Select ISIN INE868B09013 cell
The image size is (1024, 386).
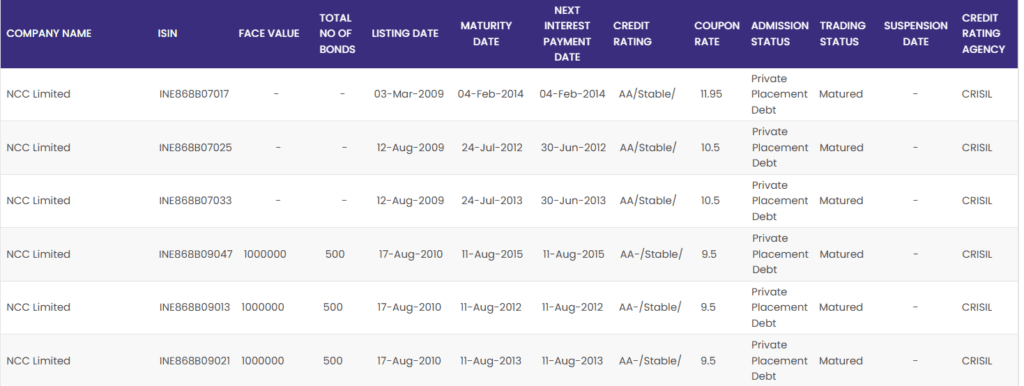195,307
